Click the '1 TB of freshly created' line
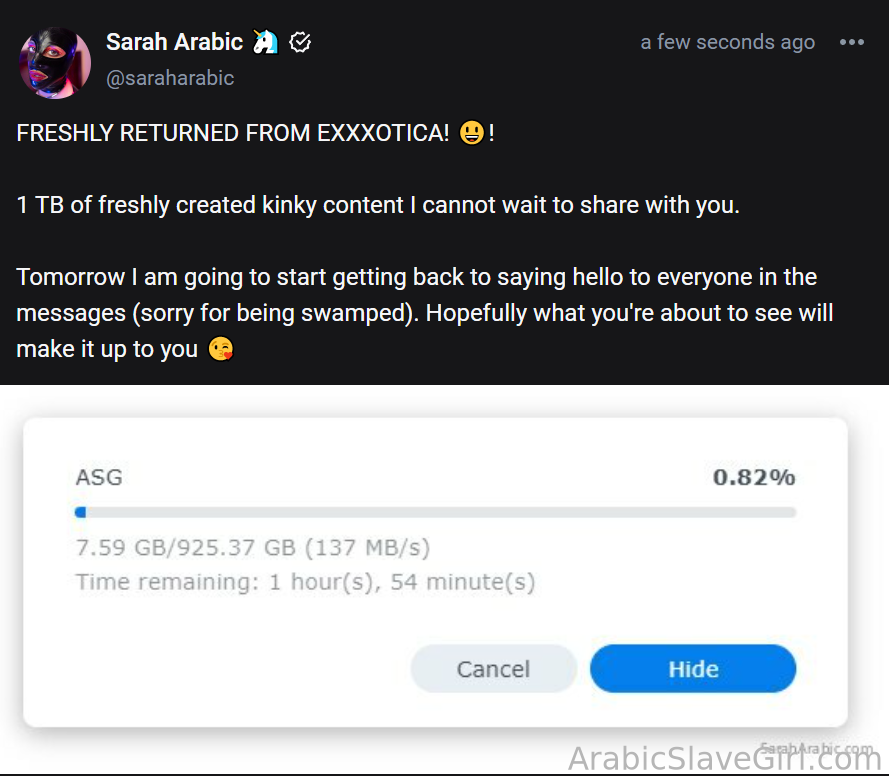 point(378,205)
